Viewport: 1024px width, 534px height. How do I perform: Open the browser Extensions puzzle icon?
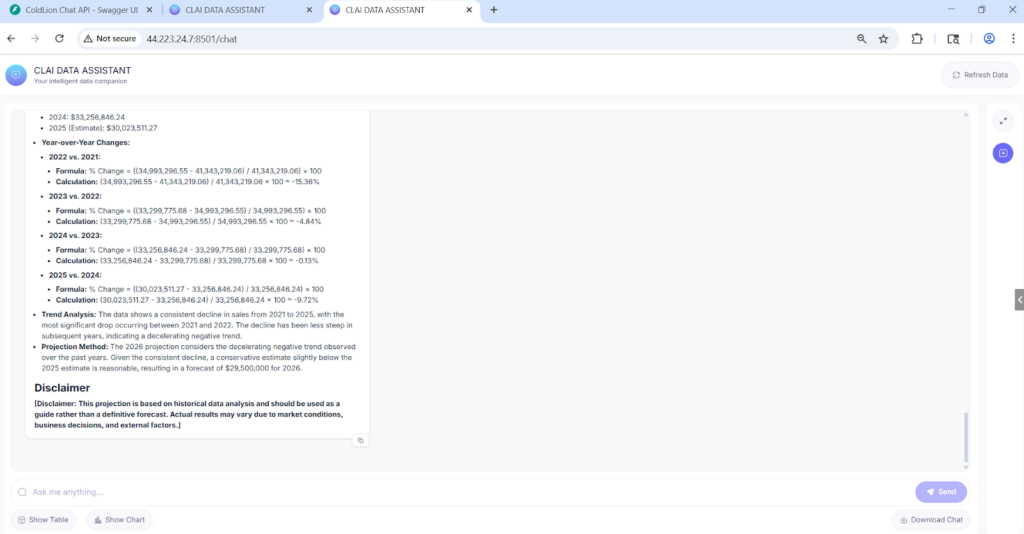917,39
